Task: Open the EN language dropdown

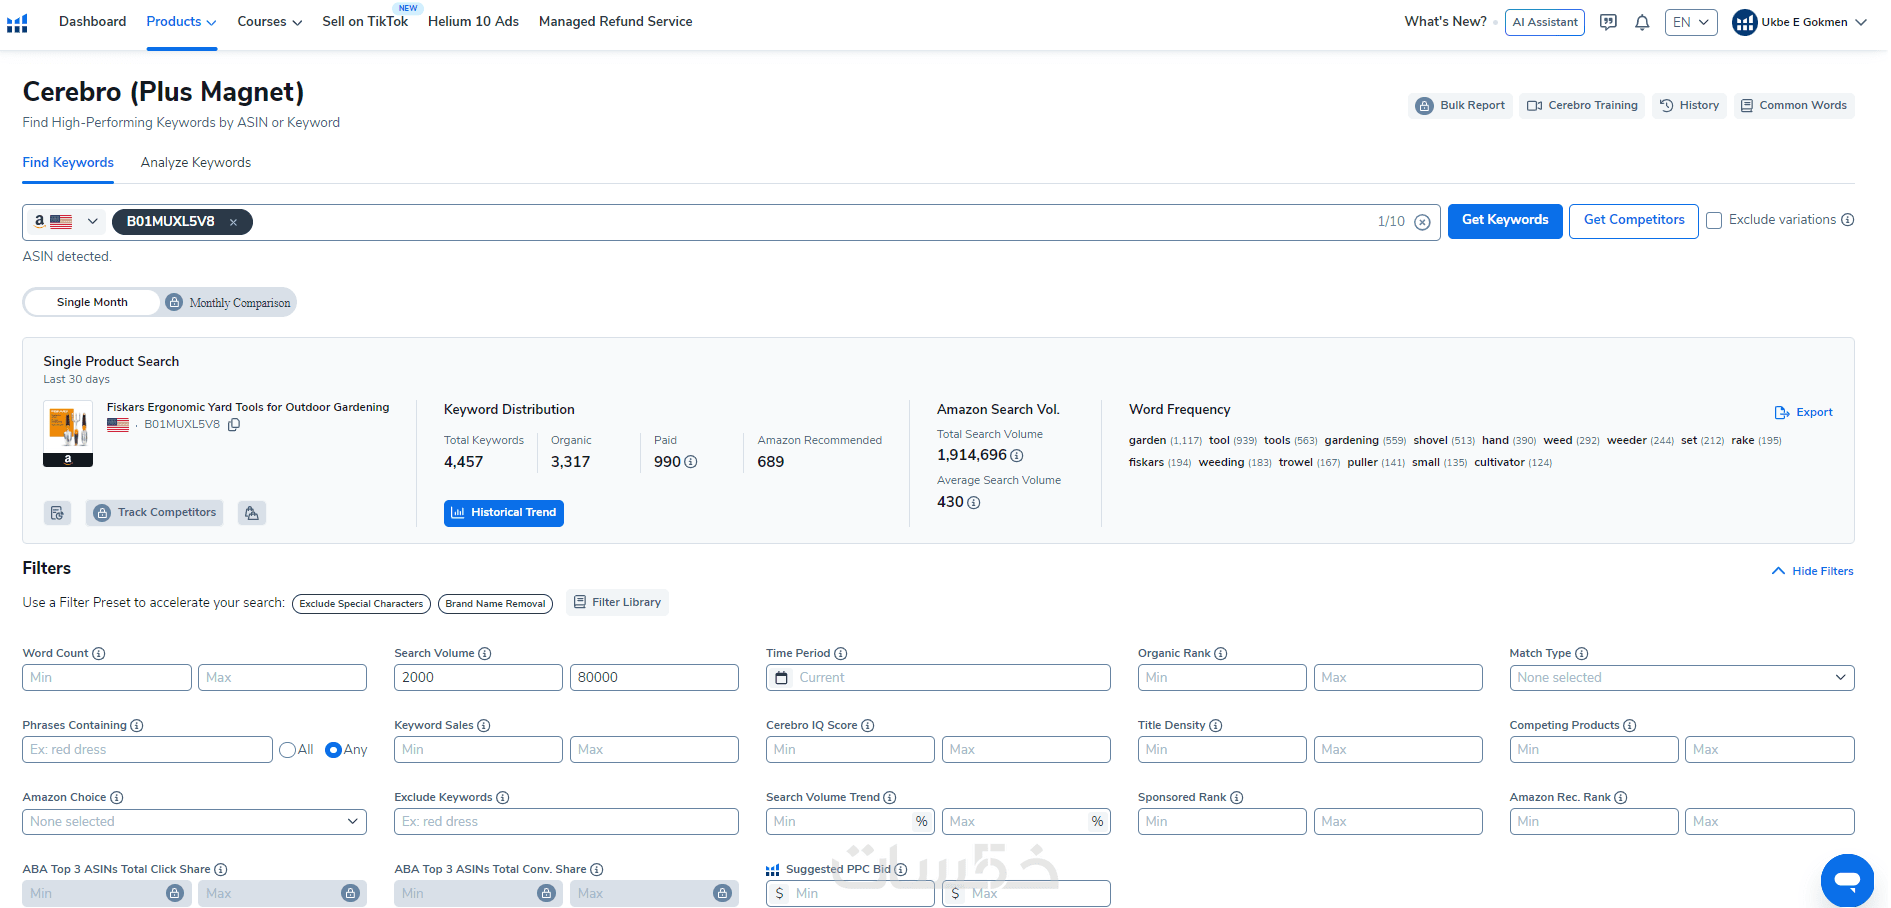Action: tap(1691, 22)
